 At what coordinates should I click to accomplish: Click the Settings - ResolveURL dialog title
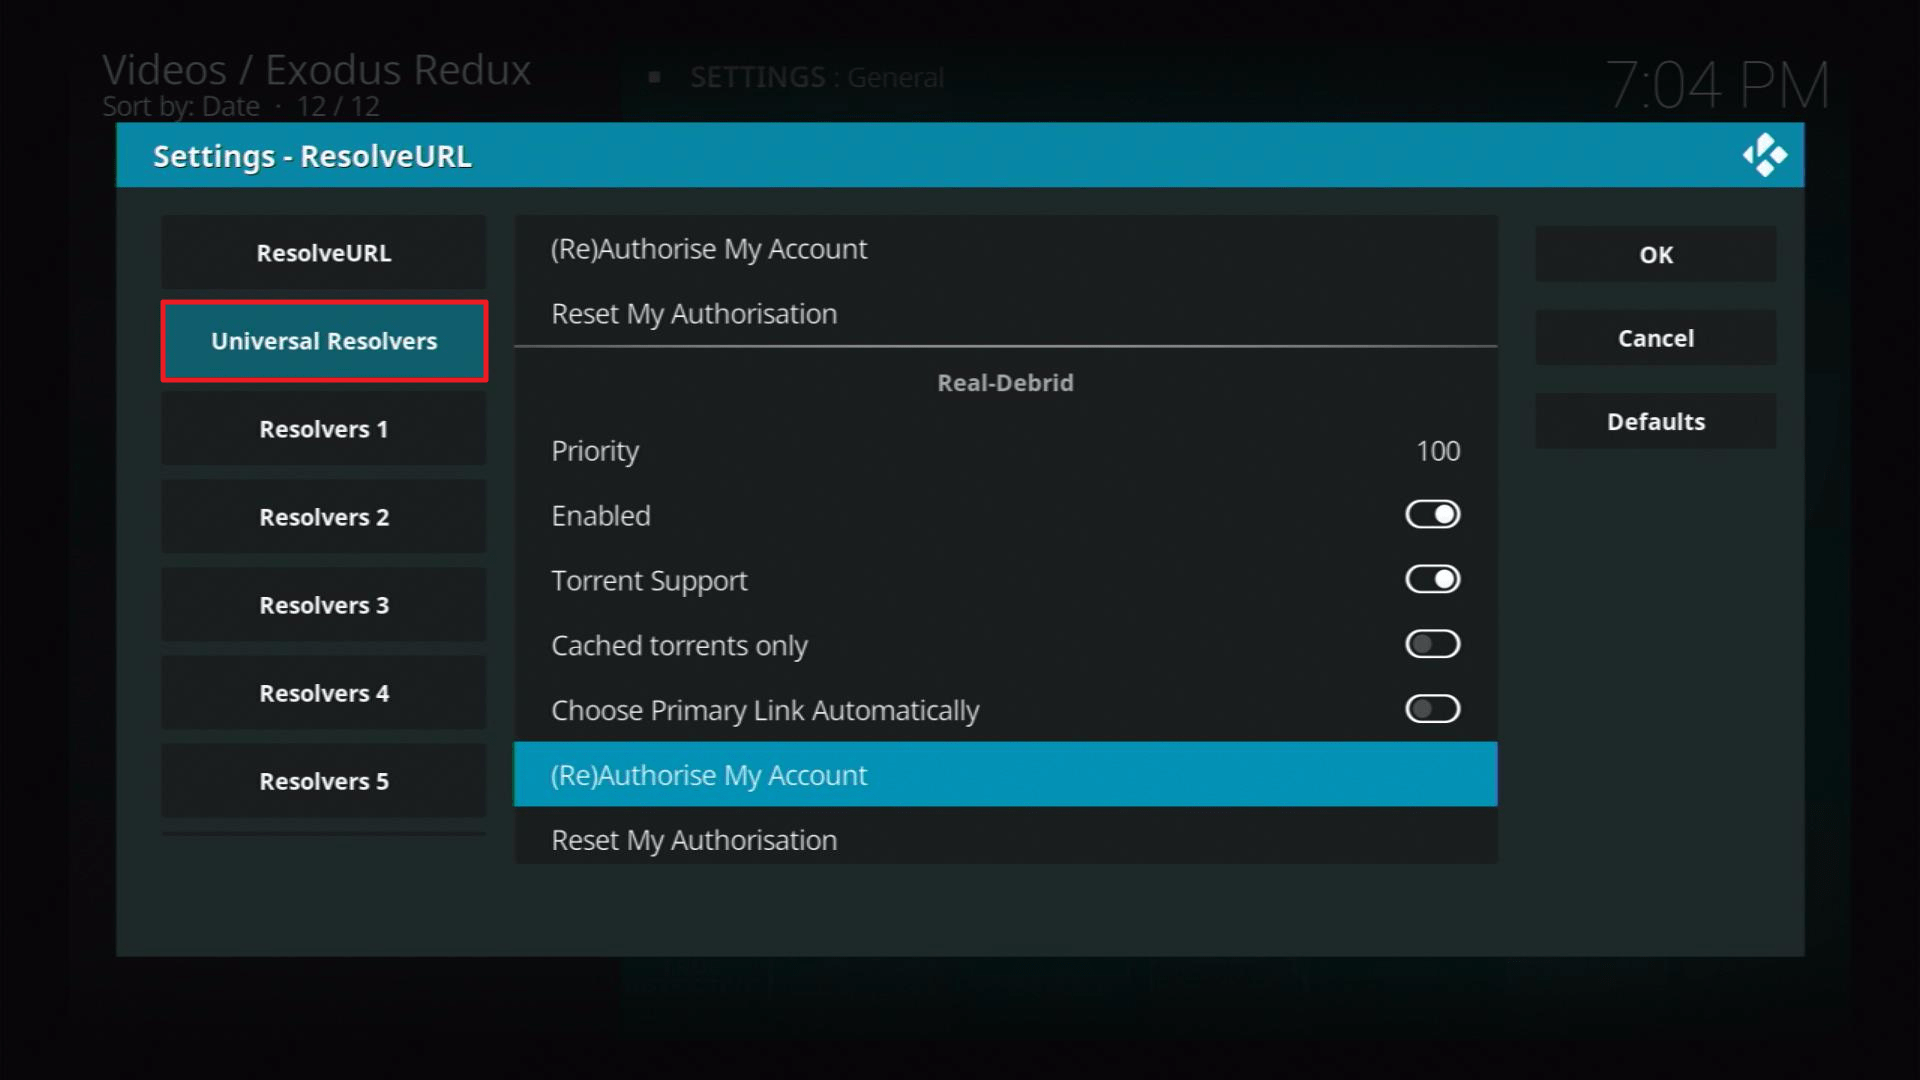(312, 156)
